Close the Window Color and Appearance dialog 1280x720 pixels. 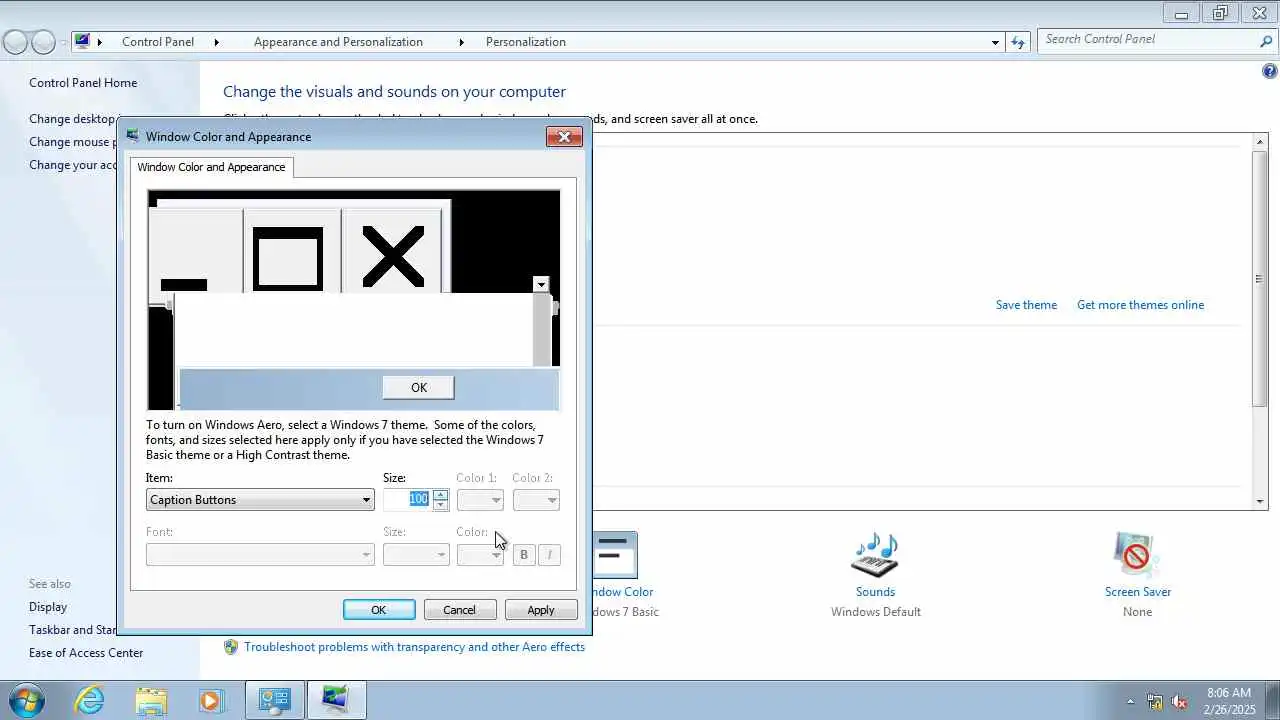564,137
